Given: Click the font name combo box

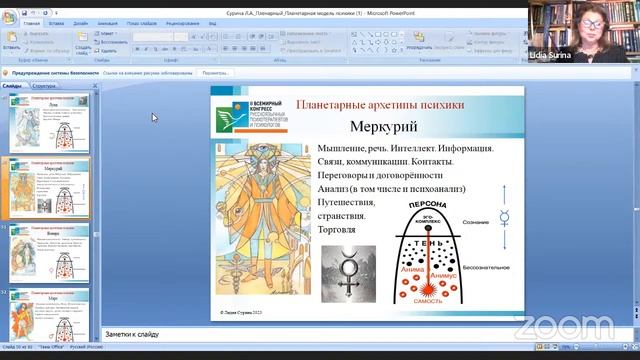Looking at the screenshot, I should click(153, 37).
